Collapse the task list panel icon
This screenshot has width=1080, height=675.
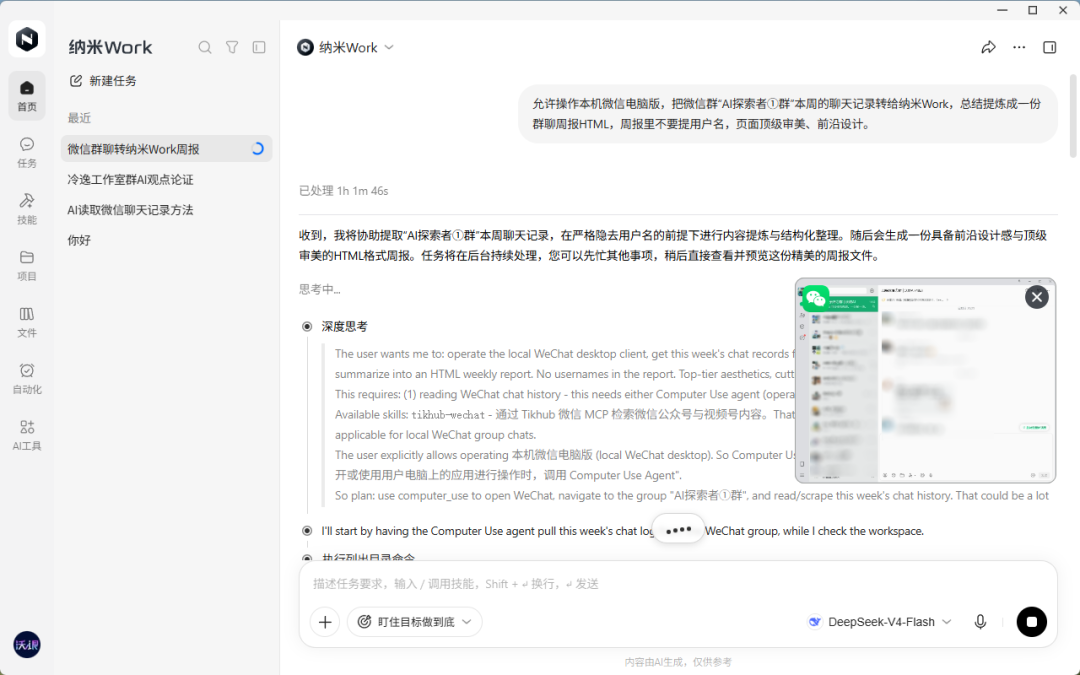[259, 48]
